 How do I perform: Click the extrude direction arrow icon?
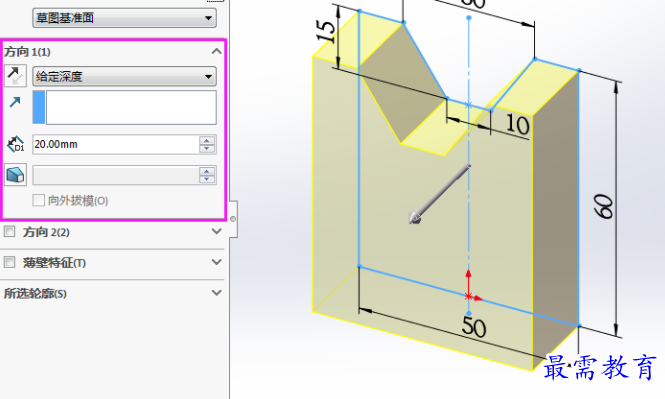pyautogui.click(x=15, y=102)
